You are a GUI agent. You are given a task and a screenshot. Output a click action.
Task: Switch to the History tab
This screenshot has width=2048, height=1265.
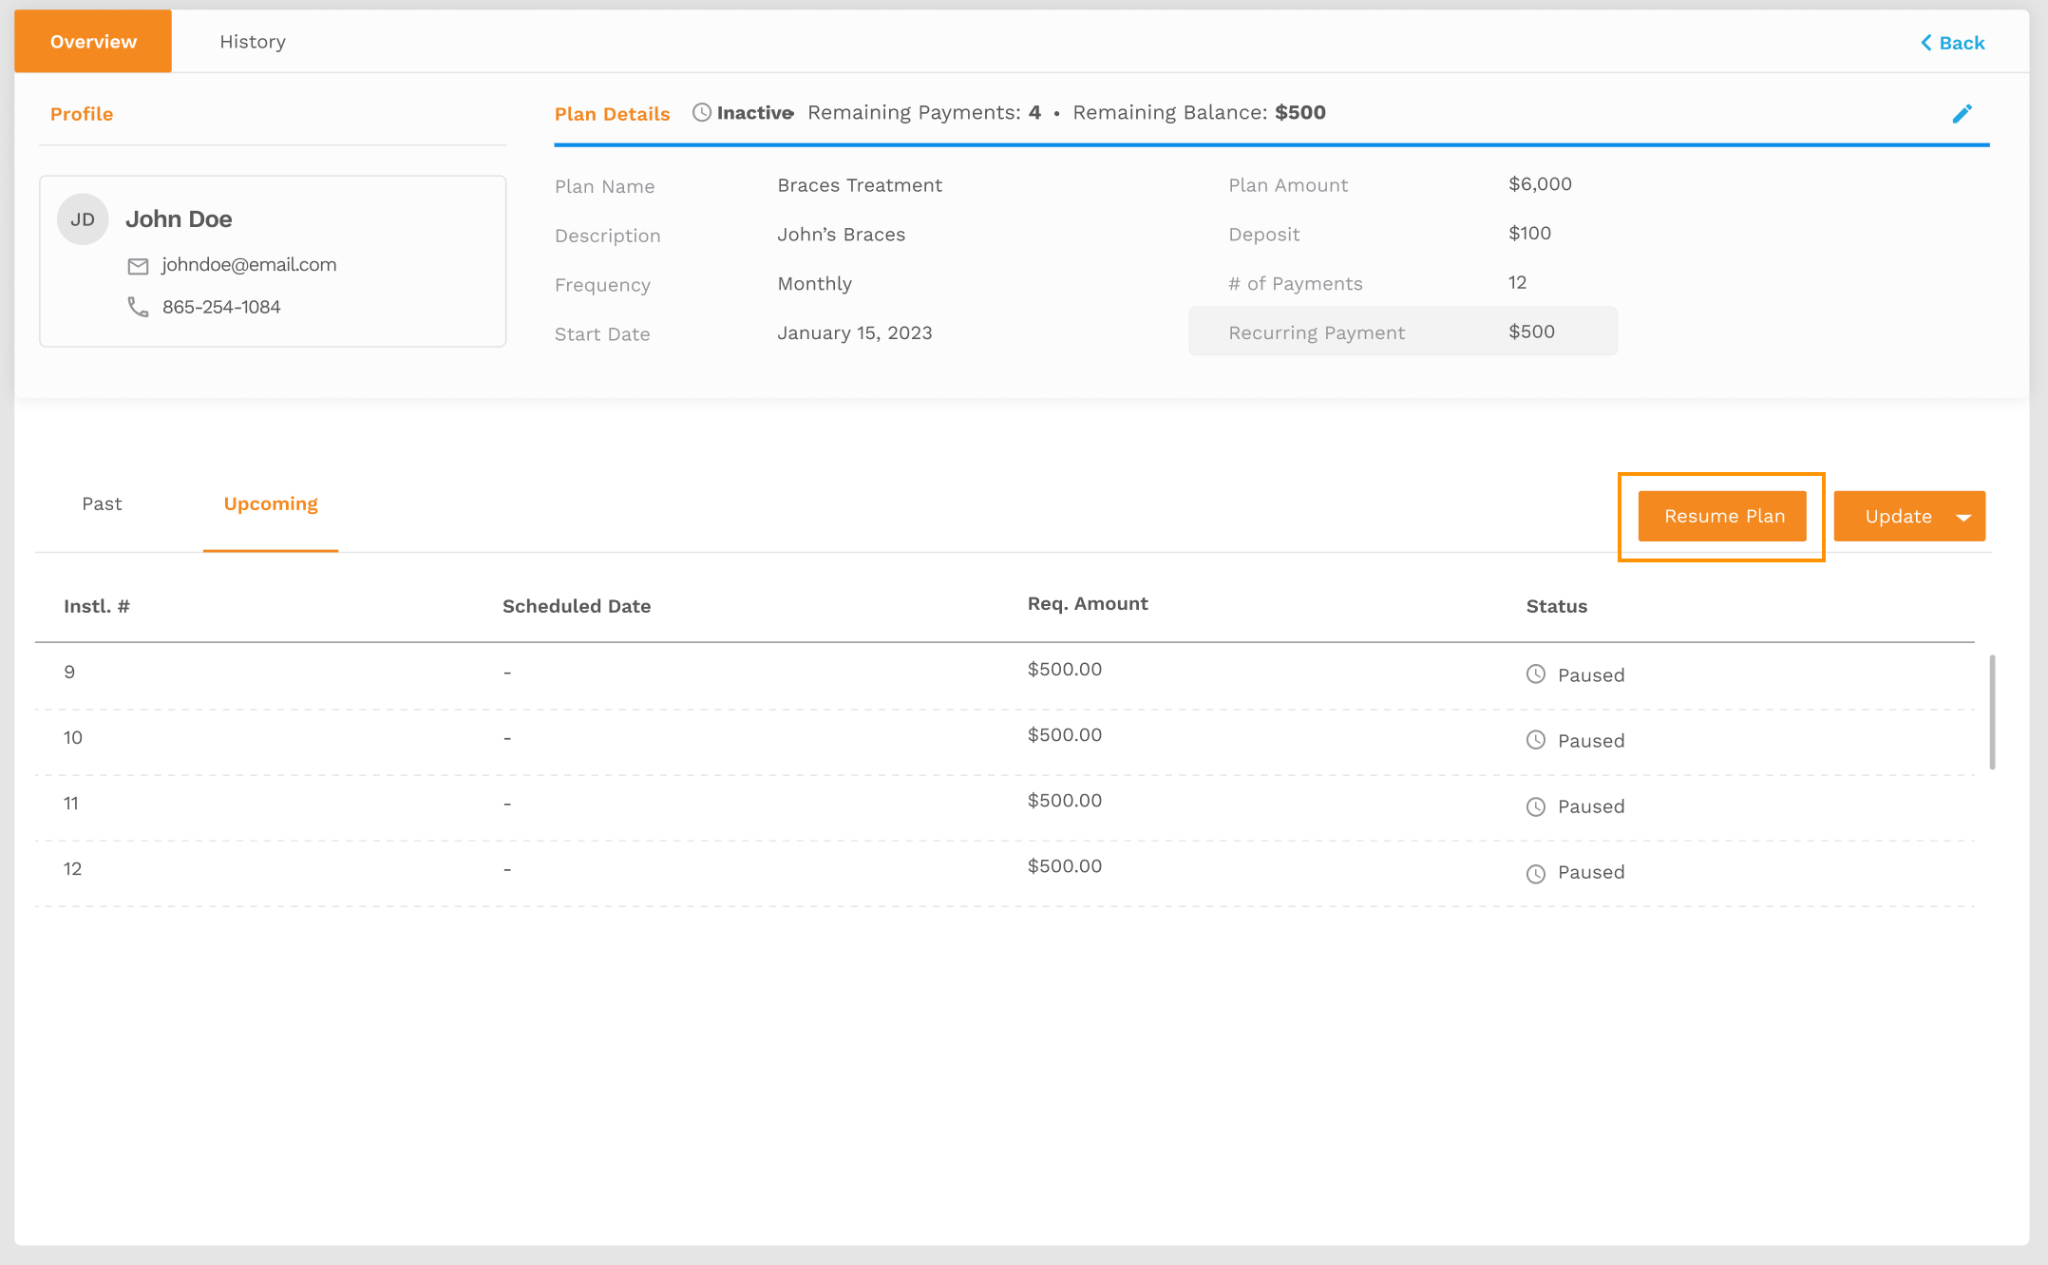click(252, 42)
